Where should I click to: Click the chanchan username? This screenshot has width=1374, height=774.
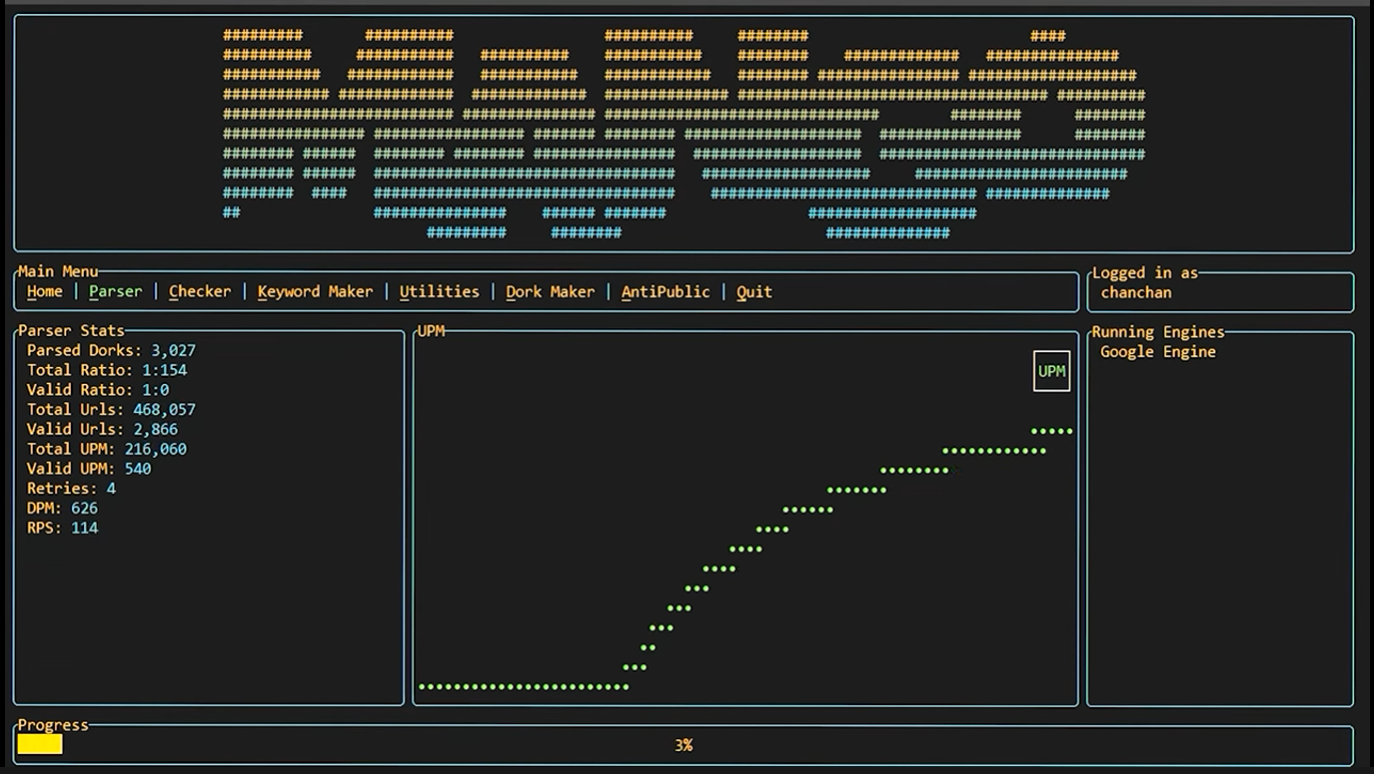pos(1136,293)
